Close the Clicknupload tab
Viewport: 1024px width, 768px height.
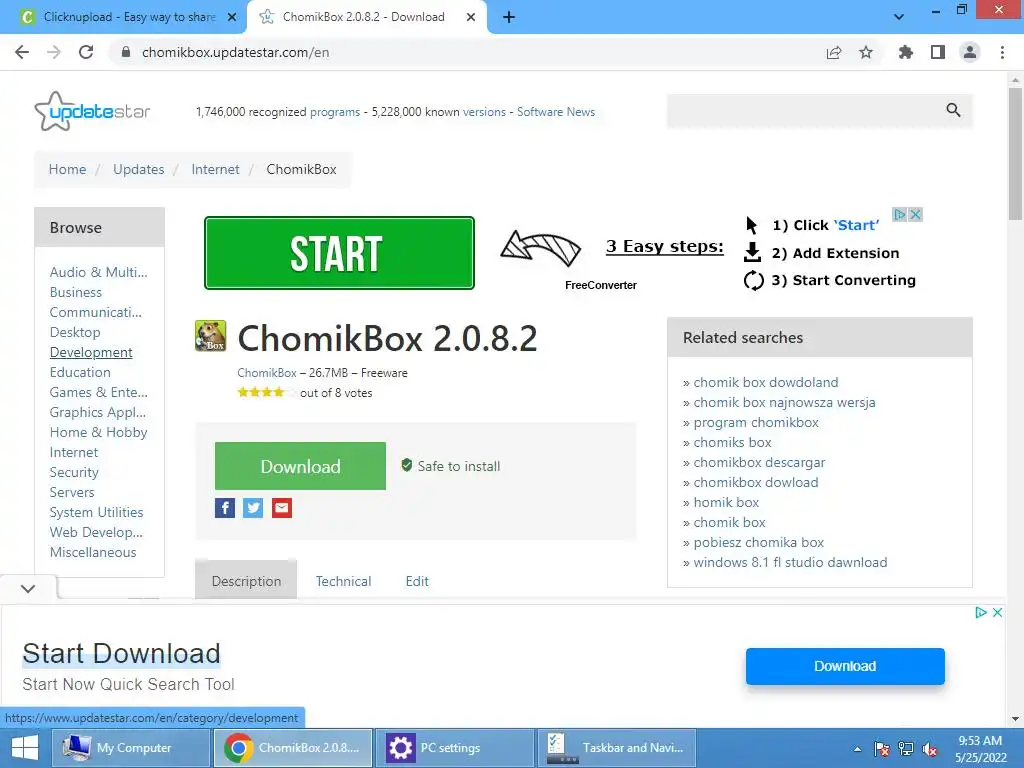tap(231, 17)
